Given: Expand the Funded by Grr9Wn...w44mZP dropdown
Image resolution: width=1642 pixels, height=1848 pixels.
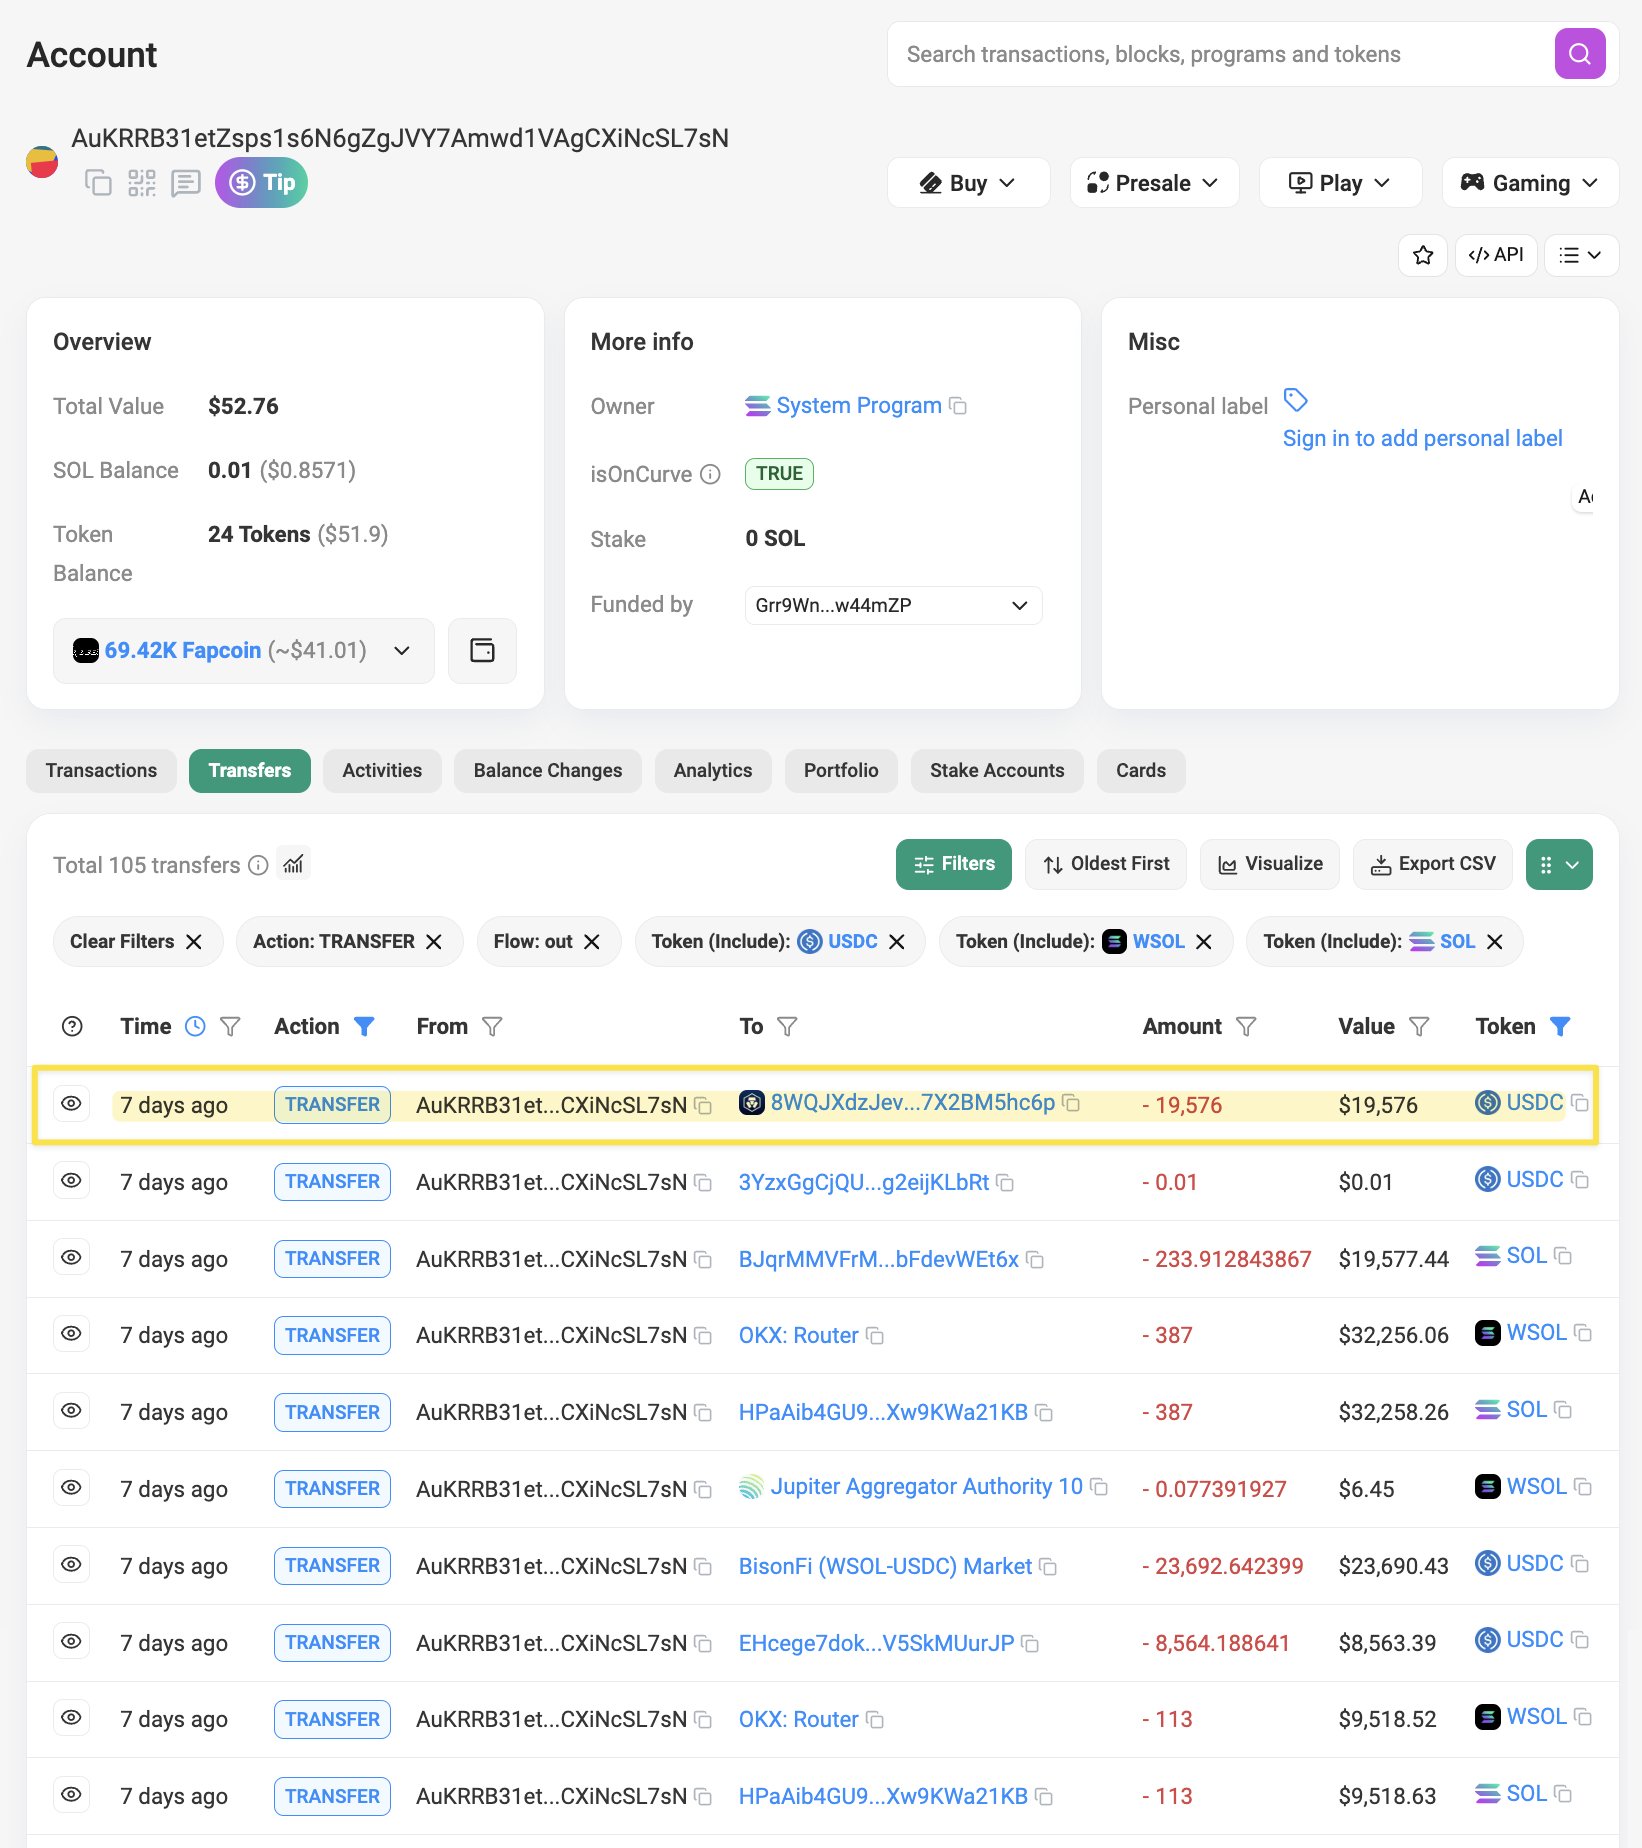Looking at the screenshot, I should click(x=893, y=606).
